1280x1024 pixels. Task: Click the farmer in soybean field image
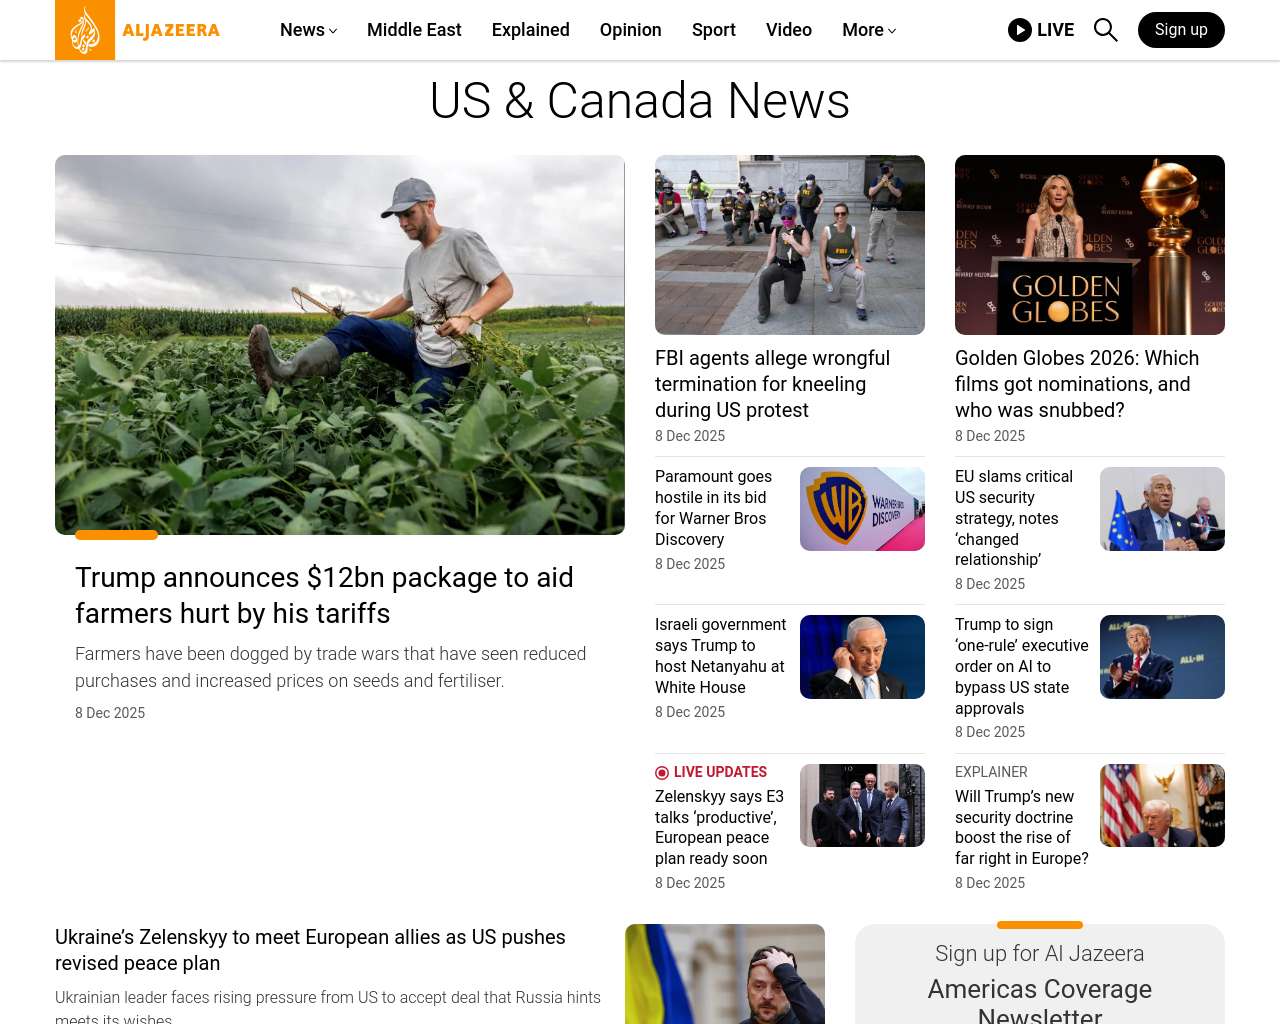coord(340,345)
